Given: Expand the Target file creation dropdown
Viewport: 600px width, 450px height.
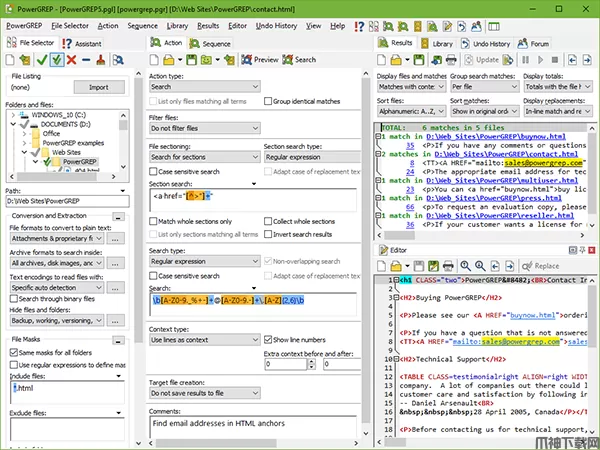Looking at the screenshot, I should 202,394.
